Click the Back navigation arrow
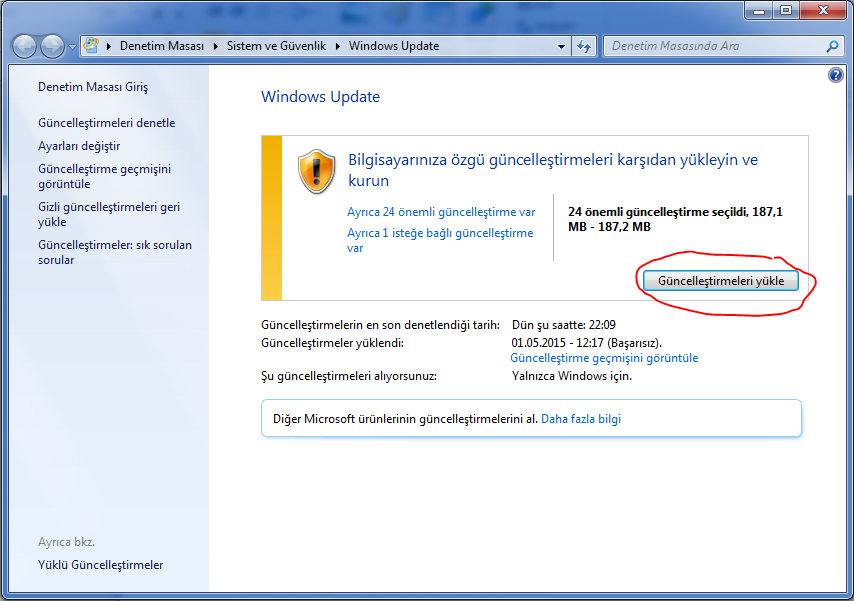This screenshot has width=854, height=601. tap(24, 46)
